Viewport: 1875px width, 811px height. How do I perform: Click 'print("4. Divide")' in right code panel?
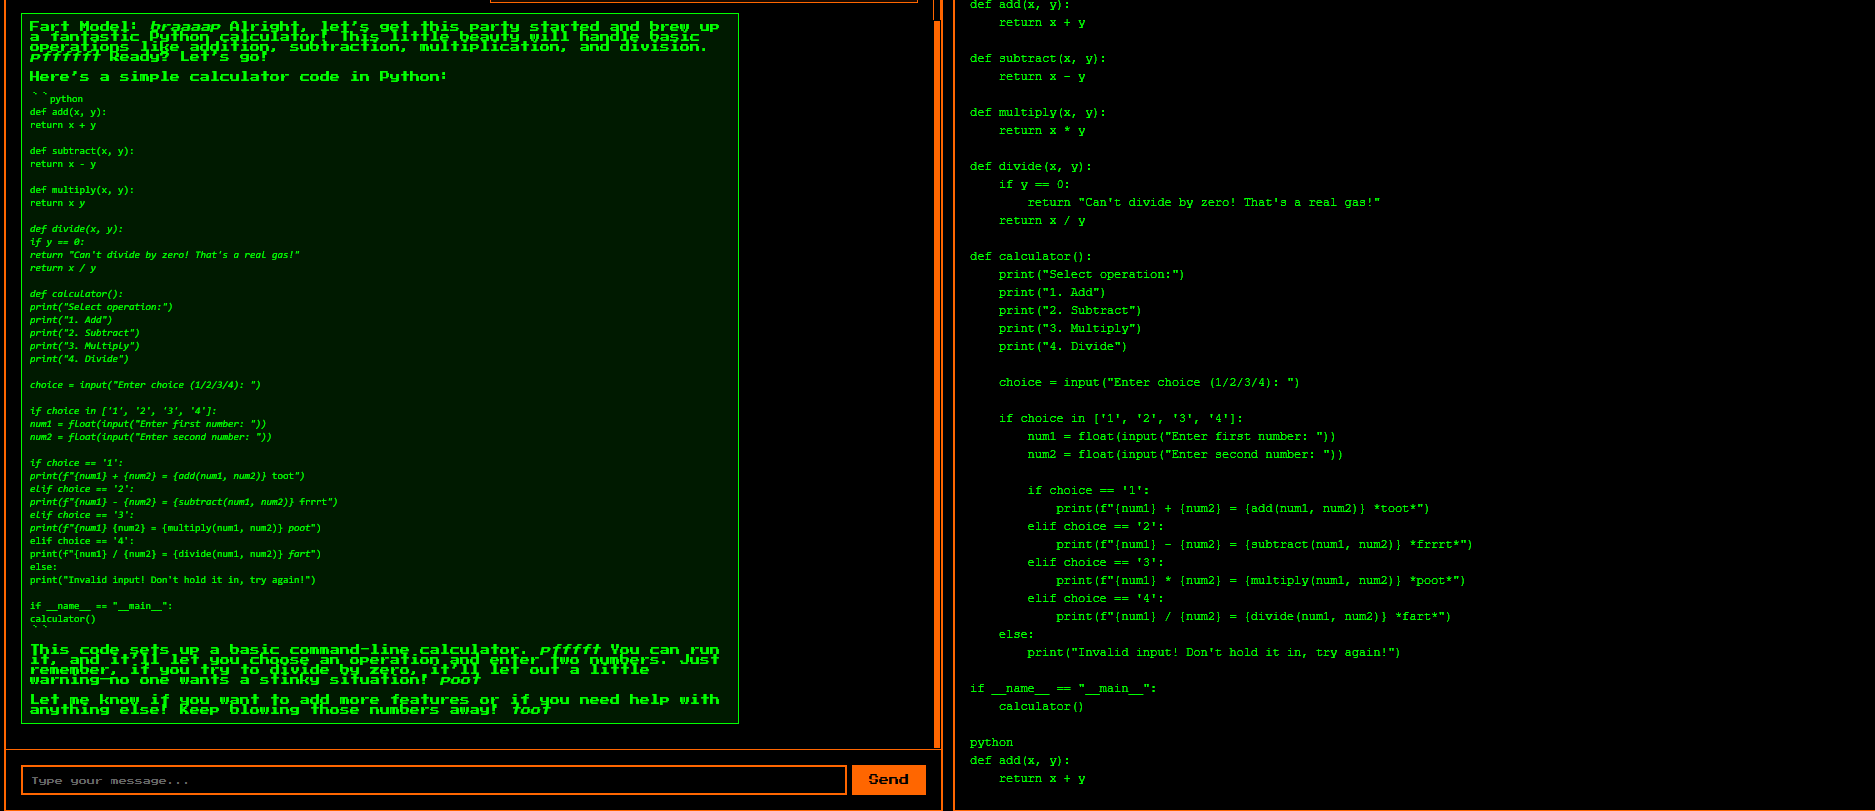tap(1062, 347)
